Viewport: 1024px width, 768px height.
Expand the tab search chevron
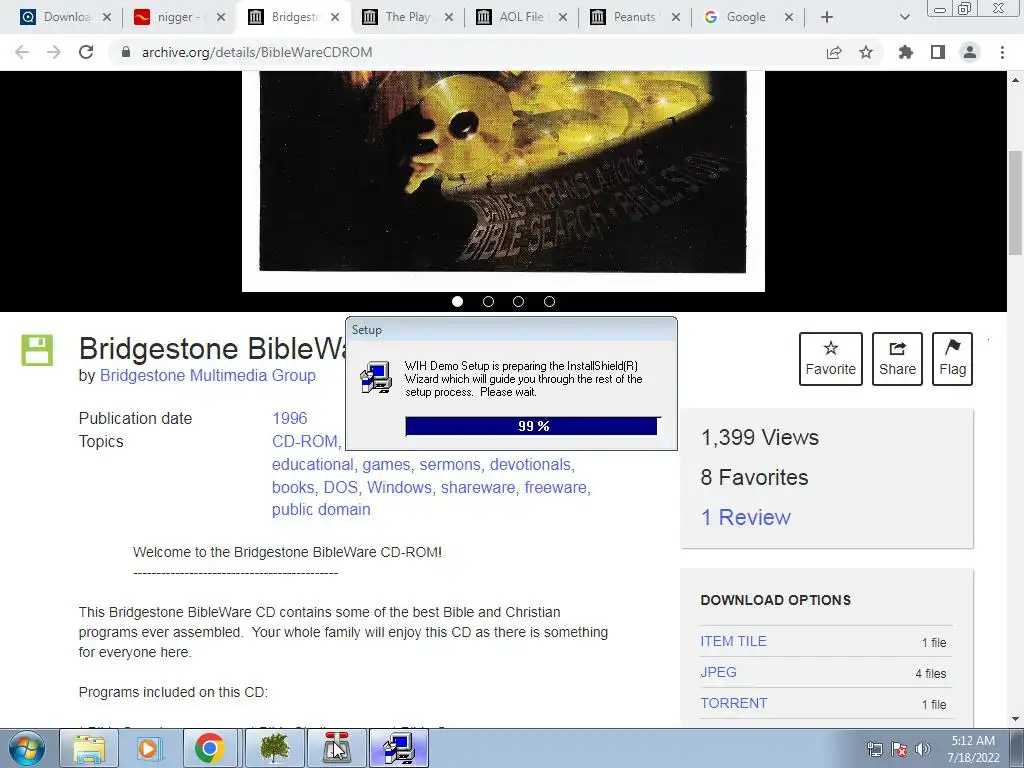[904, 17]
